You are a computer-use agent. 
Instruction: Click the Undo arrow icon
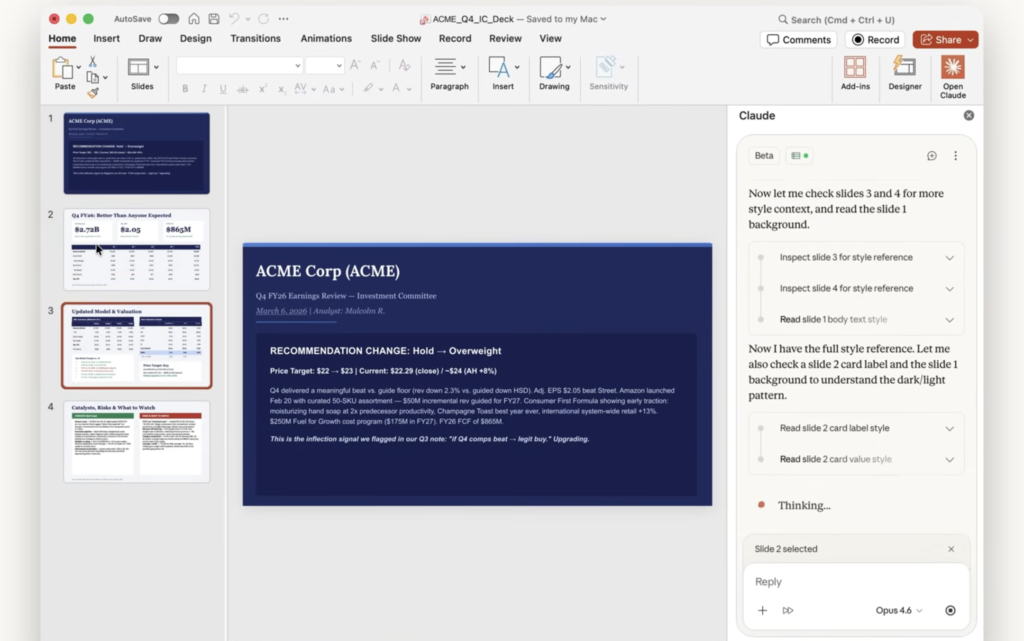tap(234, 19)
